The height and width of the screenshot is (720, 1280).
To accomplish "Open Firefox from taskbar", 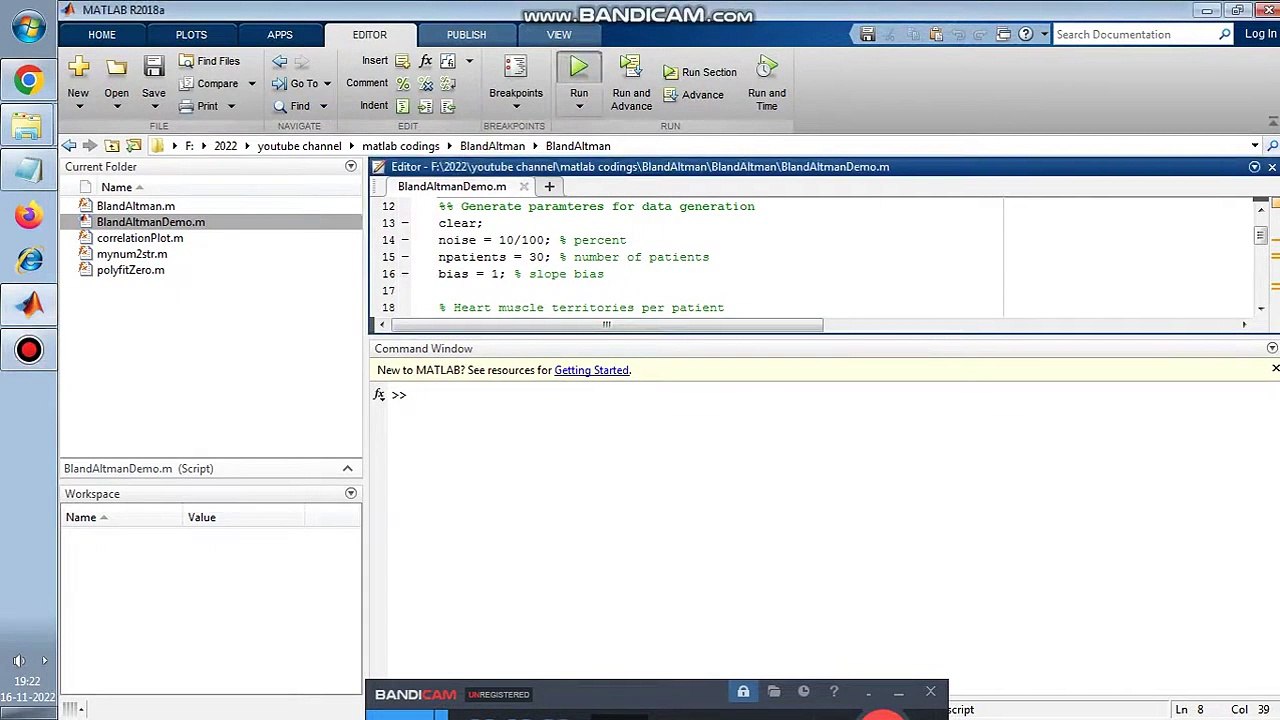I will tap(29, 215).
